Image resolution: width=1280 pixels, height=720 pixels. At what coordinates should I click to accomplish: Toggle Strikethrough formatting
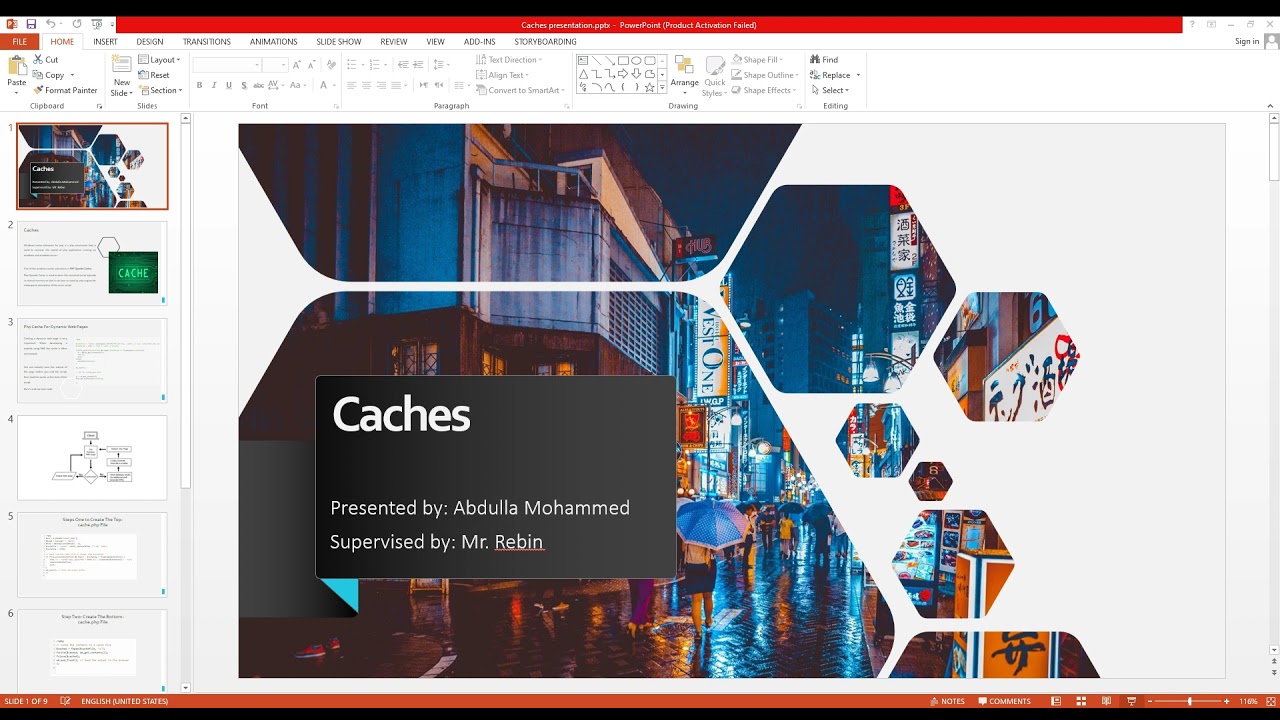[256, 86]
